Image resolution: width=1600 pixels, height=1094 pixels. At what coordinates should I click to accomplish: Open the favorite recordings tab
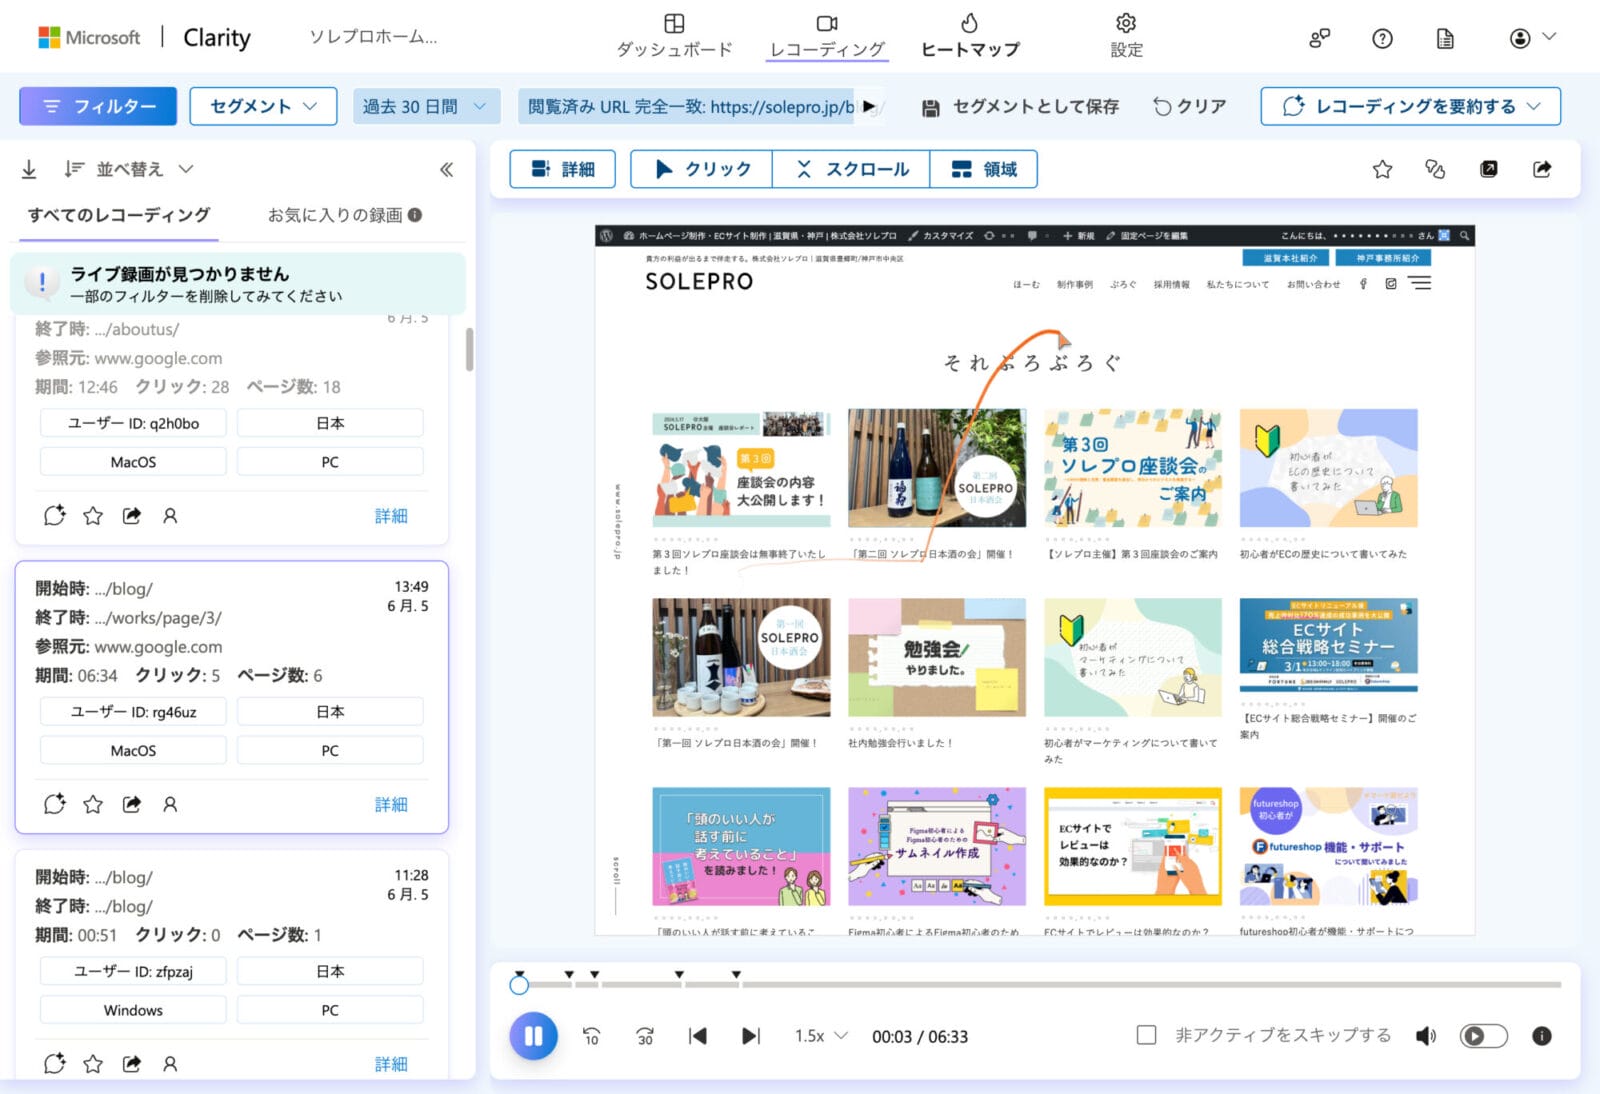pyautogui.click(x=343, y=214)
